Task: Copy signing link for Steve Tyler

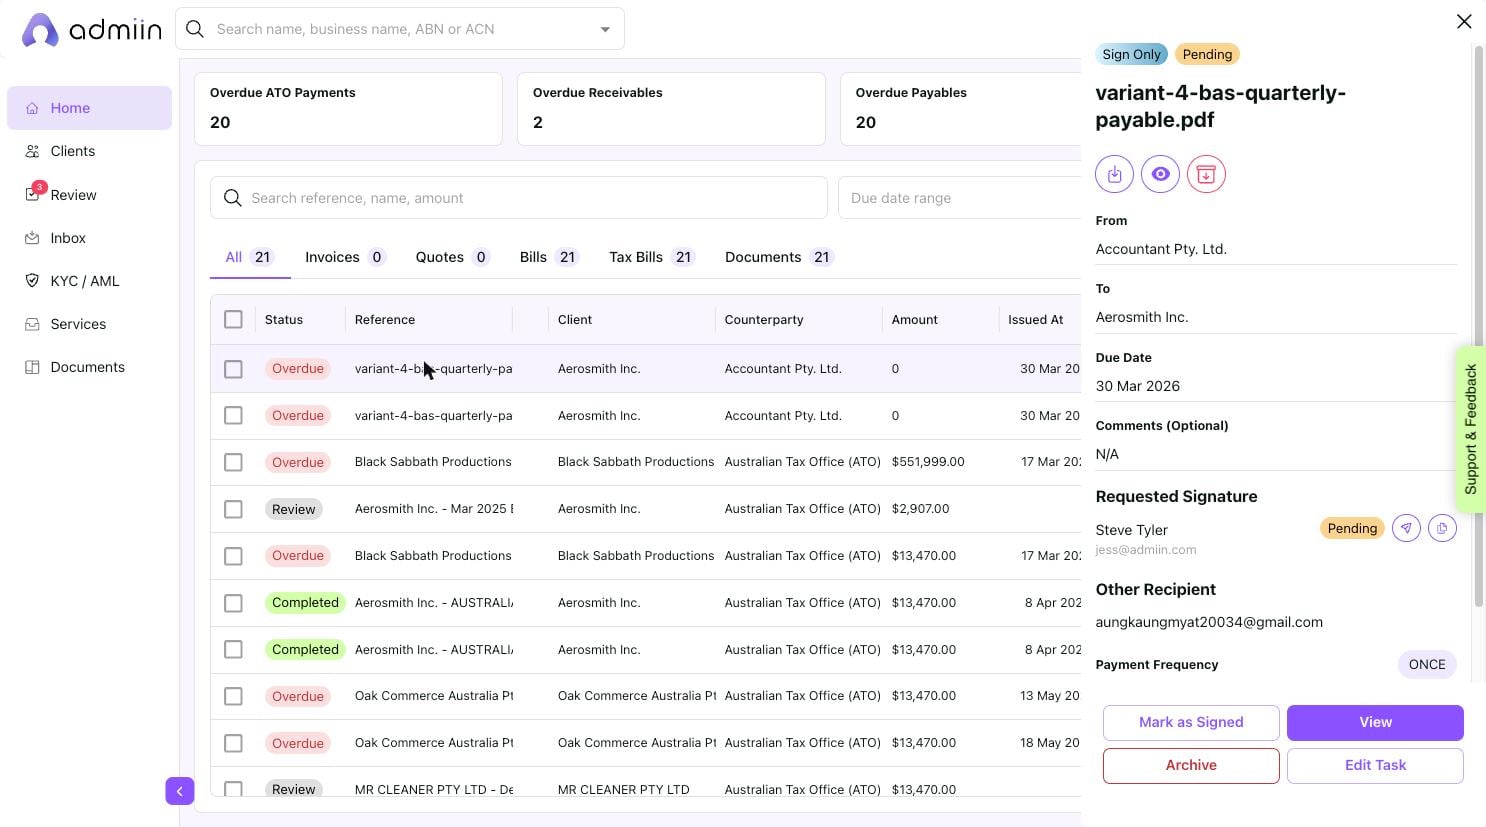Action: (x=1442, y=528)
